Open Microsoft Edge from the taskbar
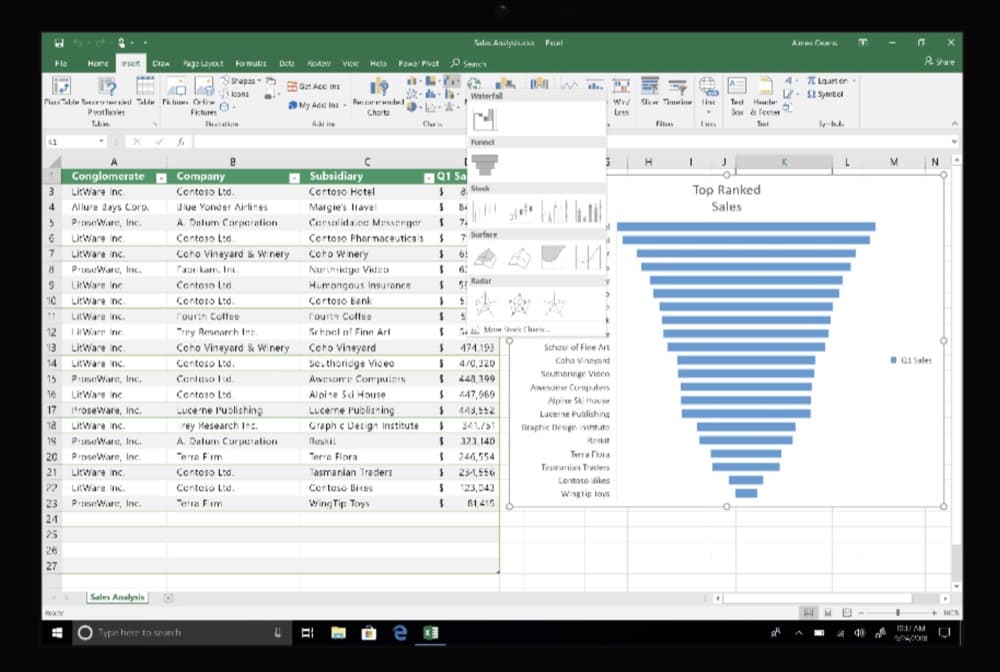The width and height of the screenshot is (1000, 672). click(400, 632)
